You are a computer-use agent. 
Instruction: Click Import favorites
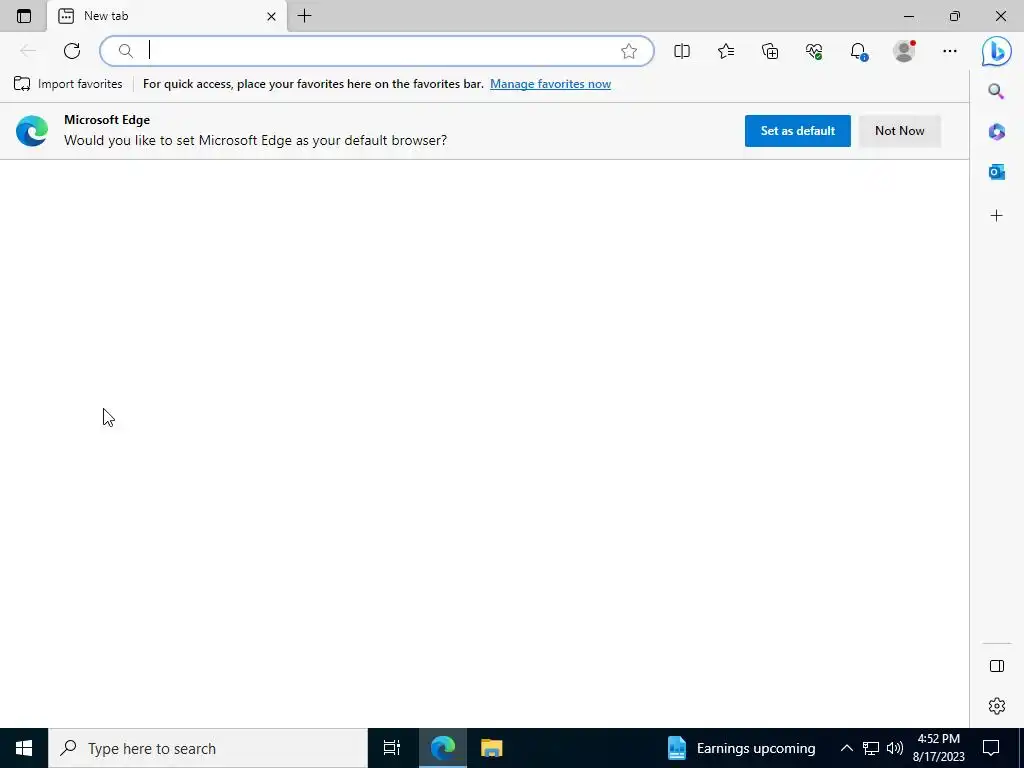[x=68, y=84]
